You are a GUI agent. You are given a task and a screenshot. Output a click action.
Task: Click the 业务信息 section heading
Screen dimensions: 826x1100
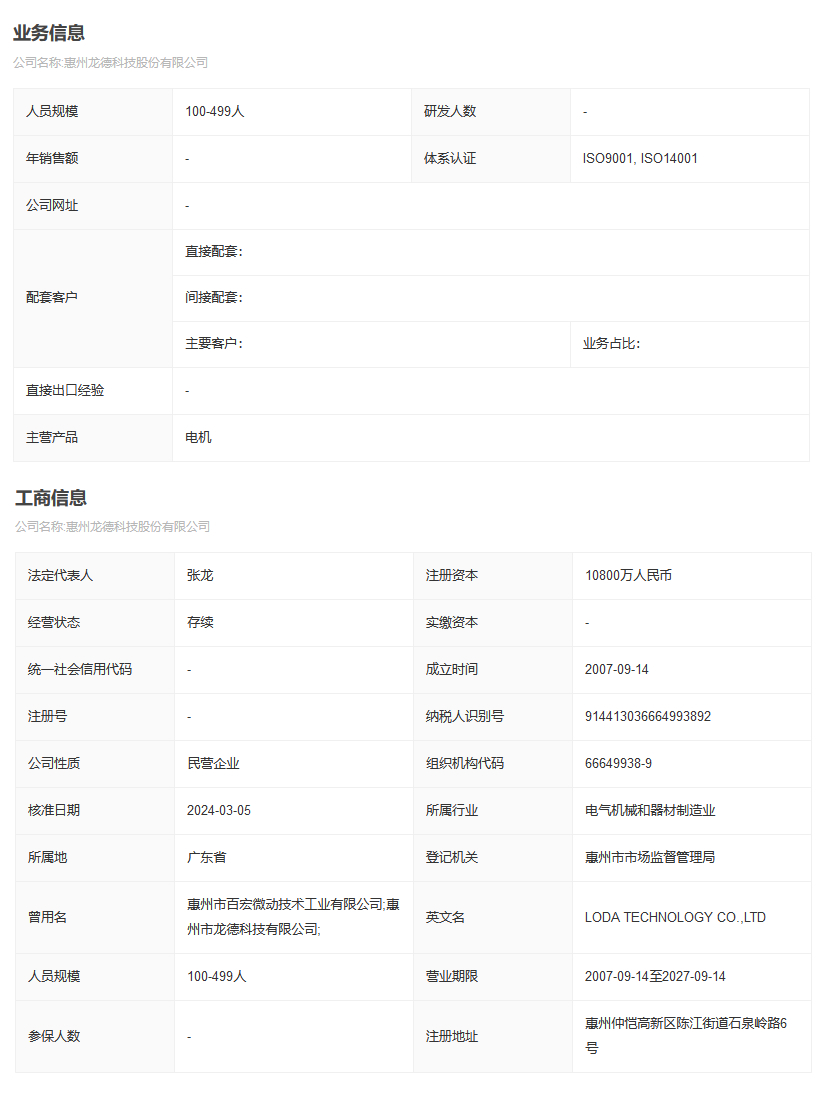point(49,33)
